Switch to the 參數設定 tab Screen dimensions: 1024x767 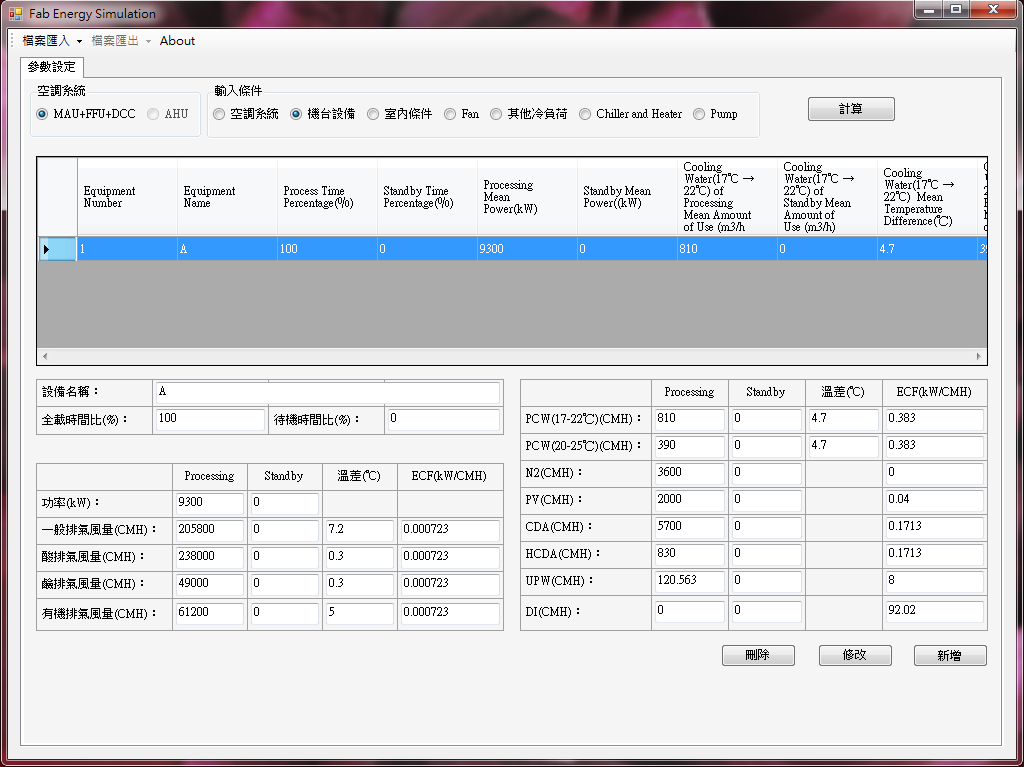[52, 67]
